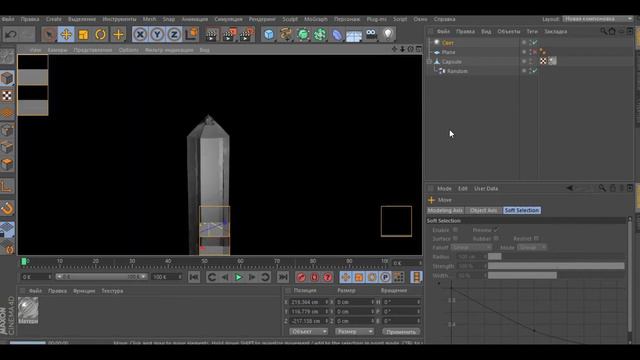Screen dimensions: 640x360
Task: Toggle Position keyframe recording icon
Action: pyautogui.click(x=346, y=277)
